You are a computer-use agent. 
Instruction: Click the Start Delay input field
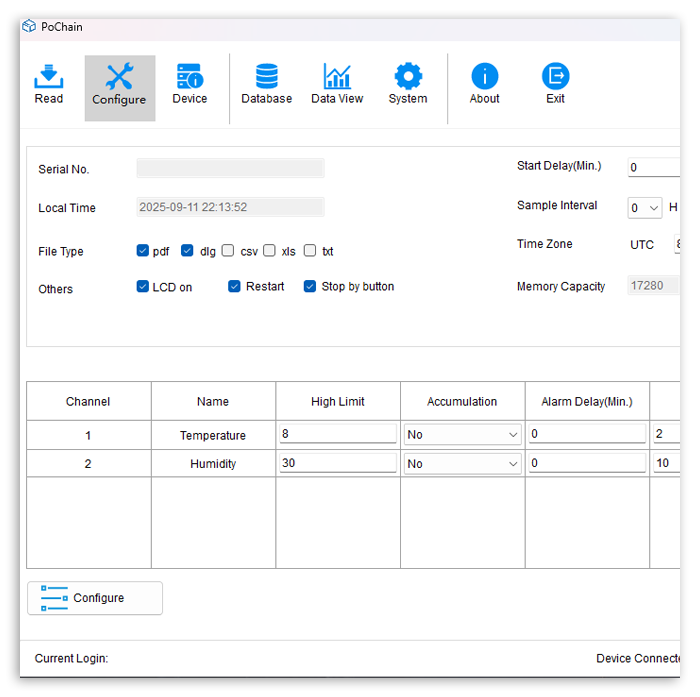point(655,168)
